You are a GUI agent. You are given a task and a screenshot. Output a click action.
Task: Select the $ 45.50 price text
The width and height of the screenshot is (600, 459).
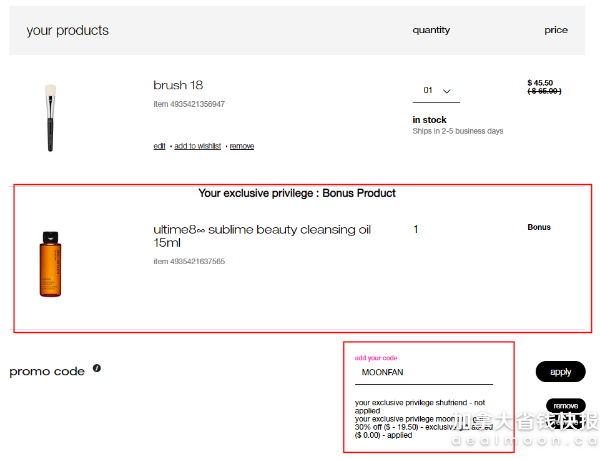coord(540,83)
